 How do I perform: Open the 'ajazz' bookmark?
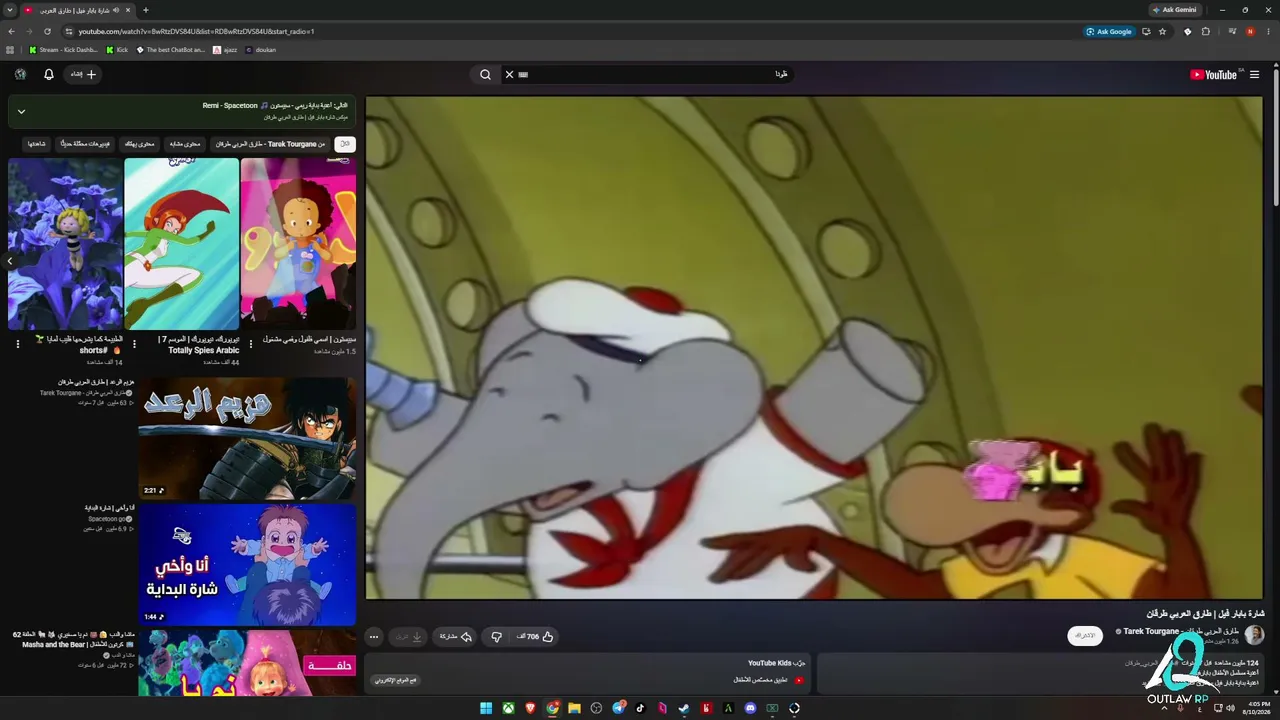click(x=225, y=49)
